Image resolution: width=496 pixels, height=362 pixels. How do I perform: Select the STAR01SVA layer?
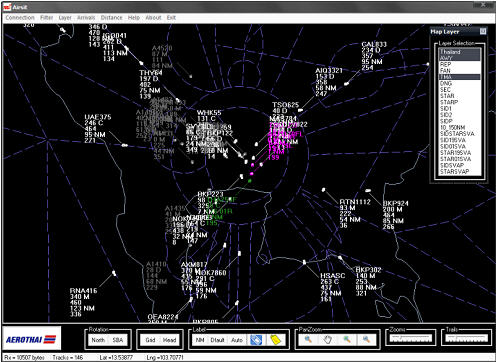(x=460, y=159)
